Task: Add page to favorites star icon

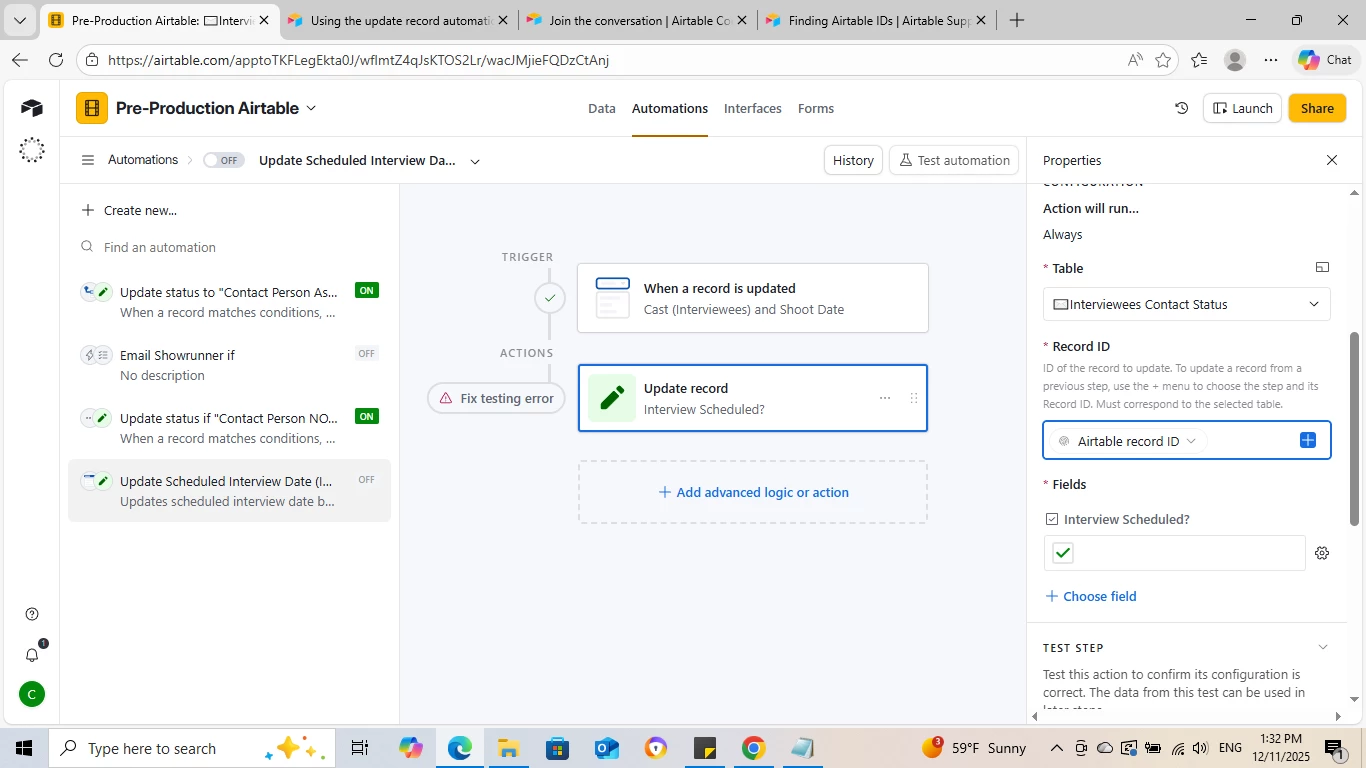Action: tap(1163, 60)
